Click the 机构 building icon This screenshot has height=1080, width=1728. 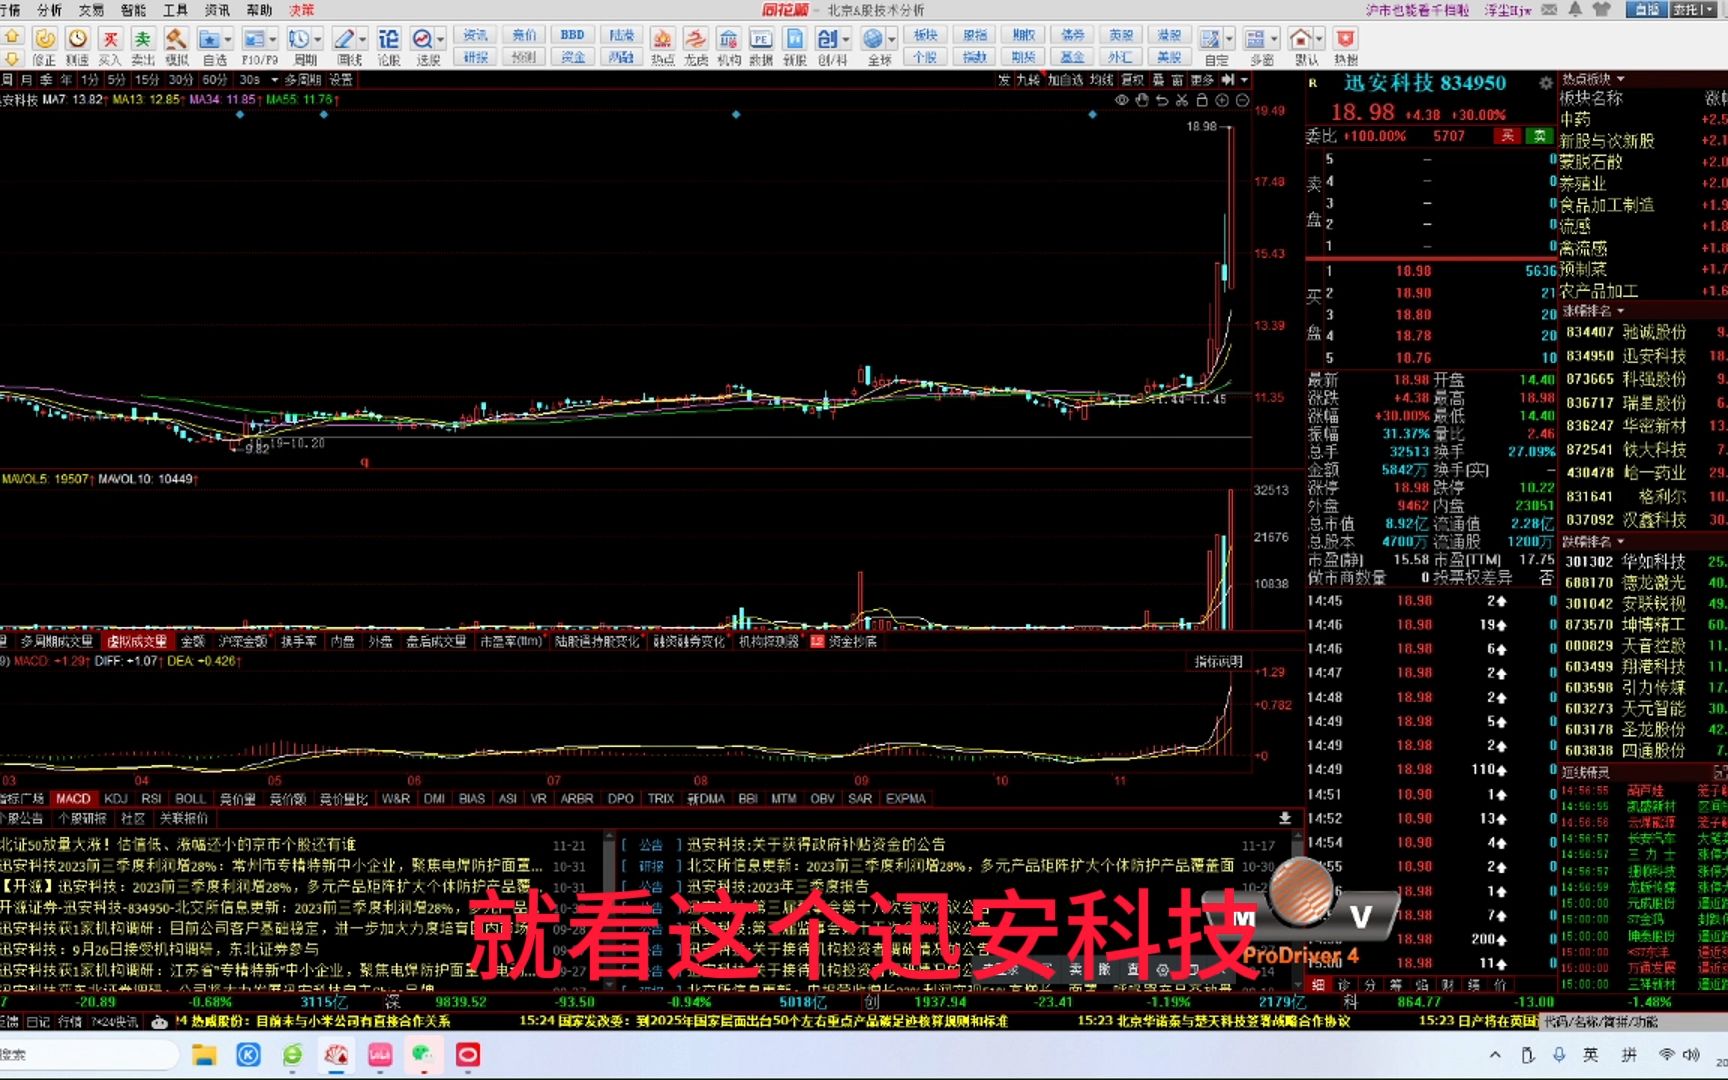click(x=729, y=39)
